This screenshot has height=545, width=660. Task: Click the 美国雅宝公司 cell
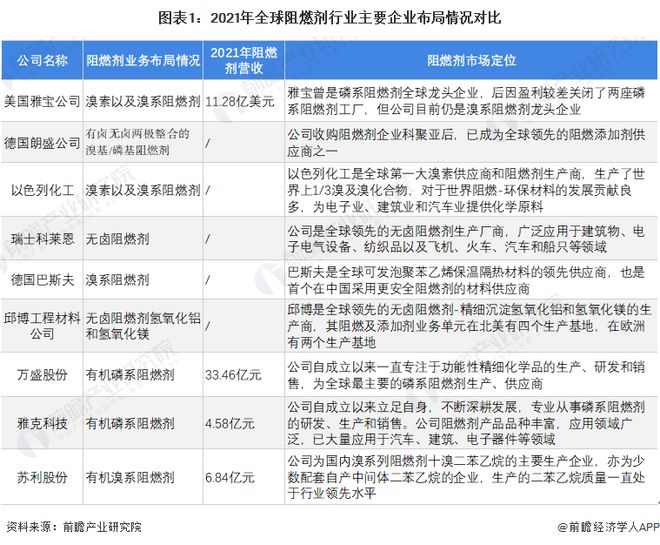42,101
